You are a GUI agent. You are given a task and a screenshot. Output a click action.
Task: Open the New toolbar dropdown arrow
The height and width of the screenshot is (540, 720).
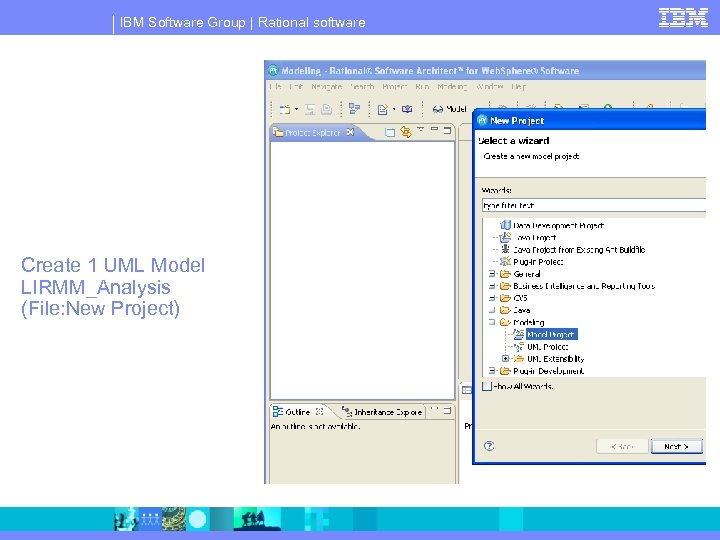click(296, 109)
